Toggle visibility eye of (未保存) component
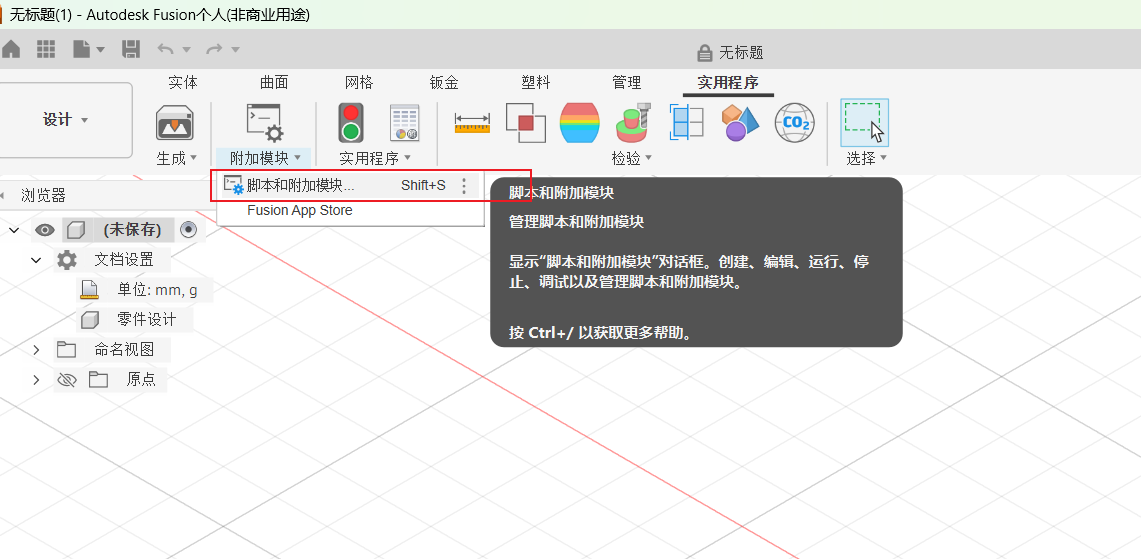The image size is (1141, 559). (45, 230)
